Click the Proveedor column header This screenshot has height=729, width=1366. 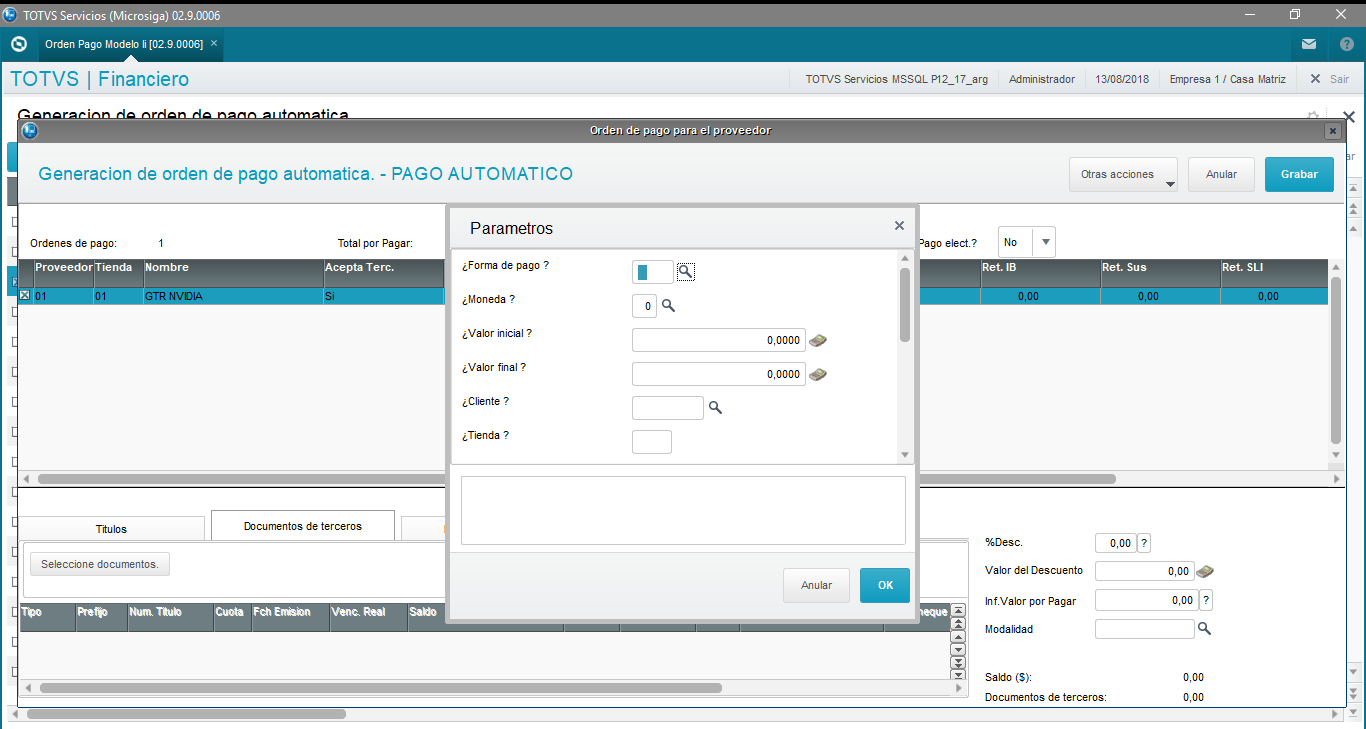click(63, 274)
